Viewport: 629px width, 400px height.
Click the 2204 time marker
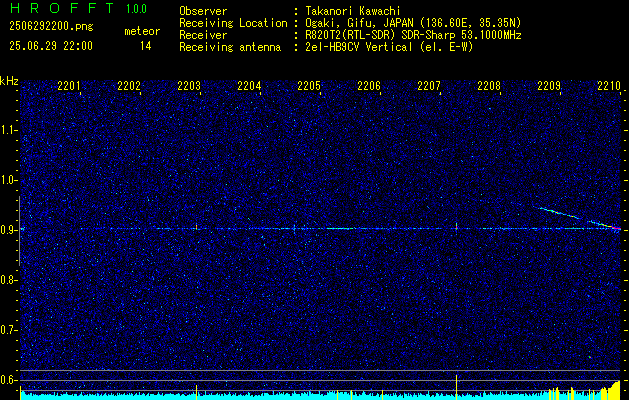249,85
